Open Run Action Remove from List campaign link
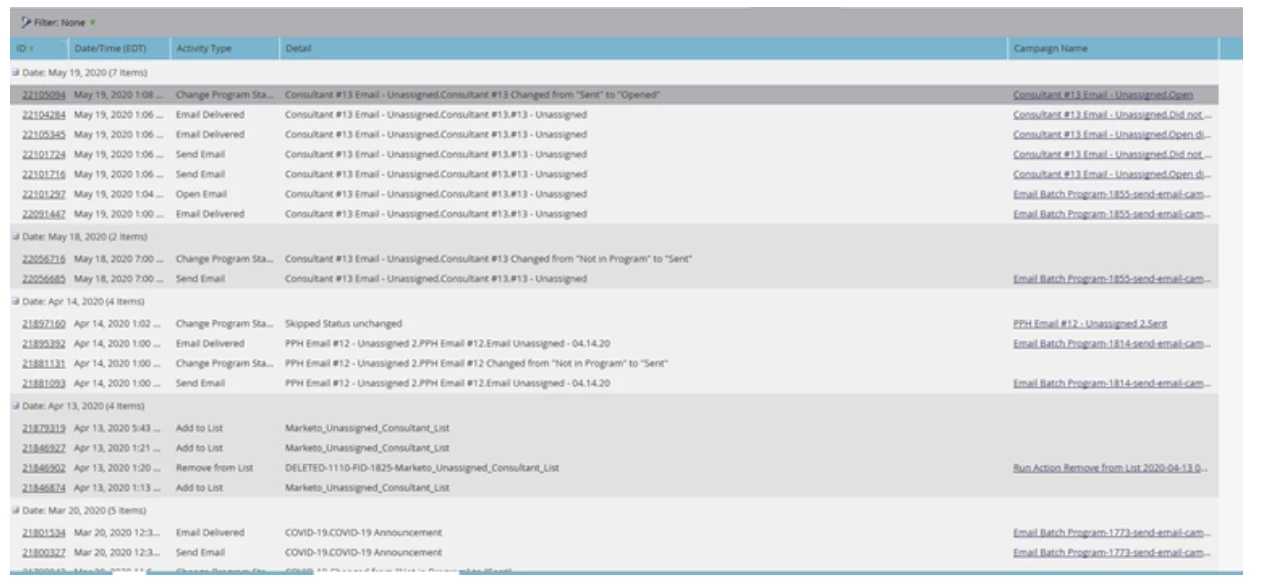This screenshot has height=588, width=1284. point(1111,468)
